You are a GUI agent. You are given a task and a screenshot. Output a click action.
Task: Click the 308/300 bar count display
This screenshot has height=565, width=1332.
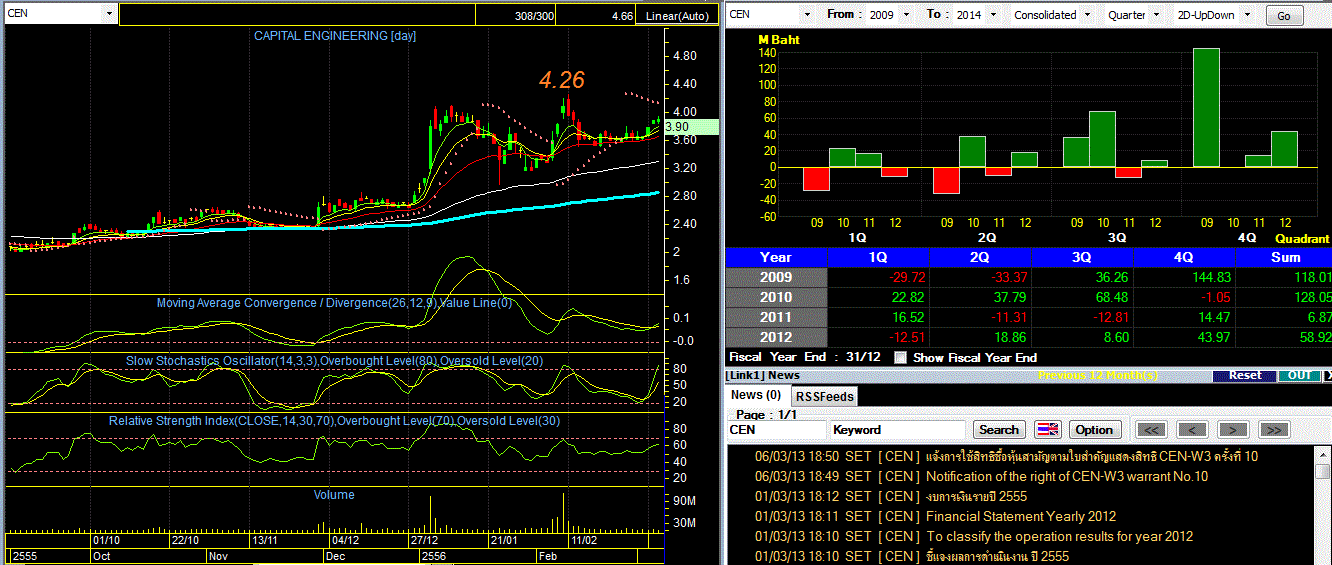click(534, 16)
